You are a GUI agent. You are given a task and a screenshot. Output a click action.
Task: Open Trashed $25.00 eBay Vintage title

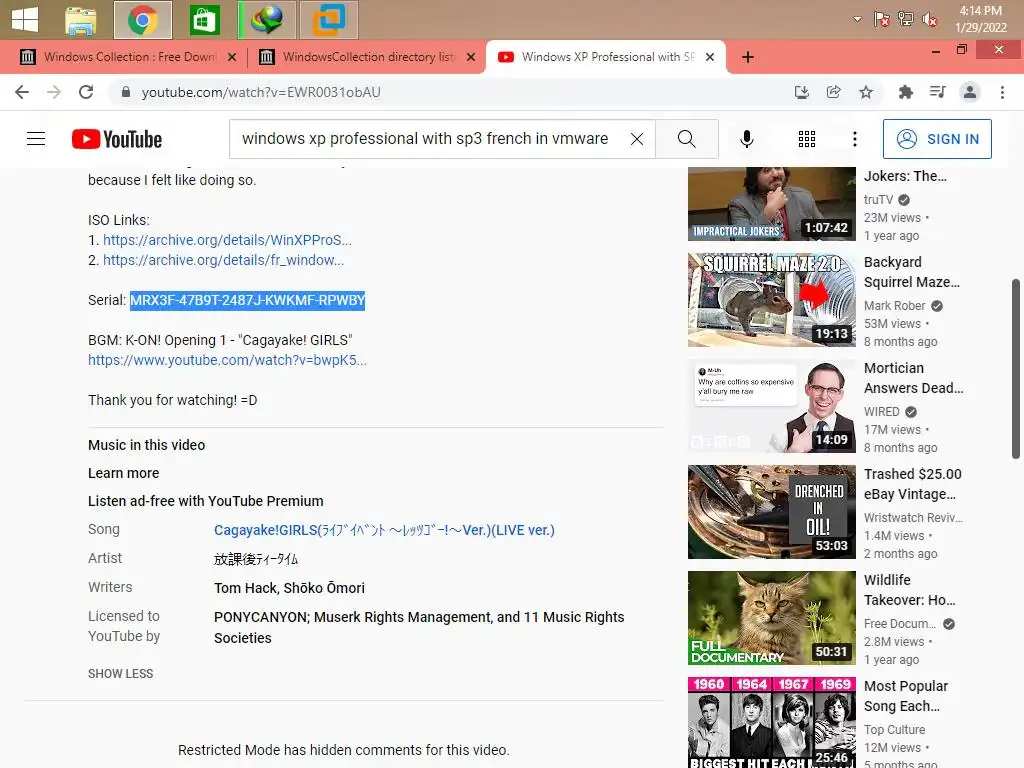pos(912,484)
